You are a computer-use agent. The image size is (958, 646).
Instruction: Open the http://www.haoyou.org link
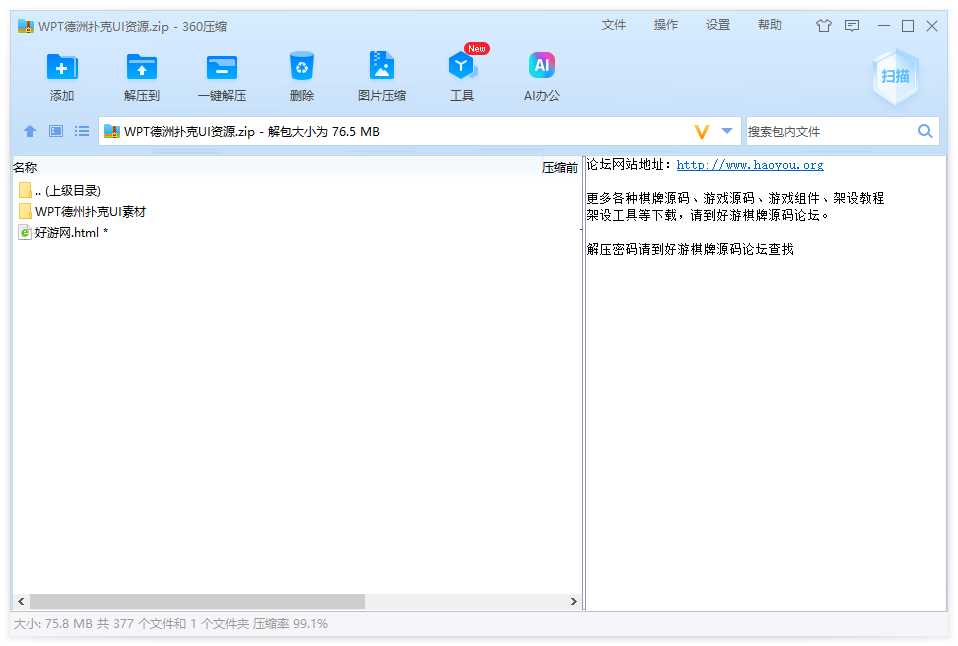click(x=750, y=165)
